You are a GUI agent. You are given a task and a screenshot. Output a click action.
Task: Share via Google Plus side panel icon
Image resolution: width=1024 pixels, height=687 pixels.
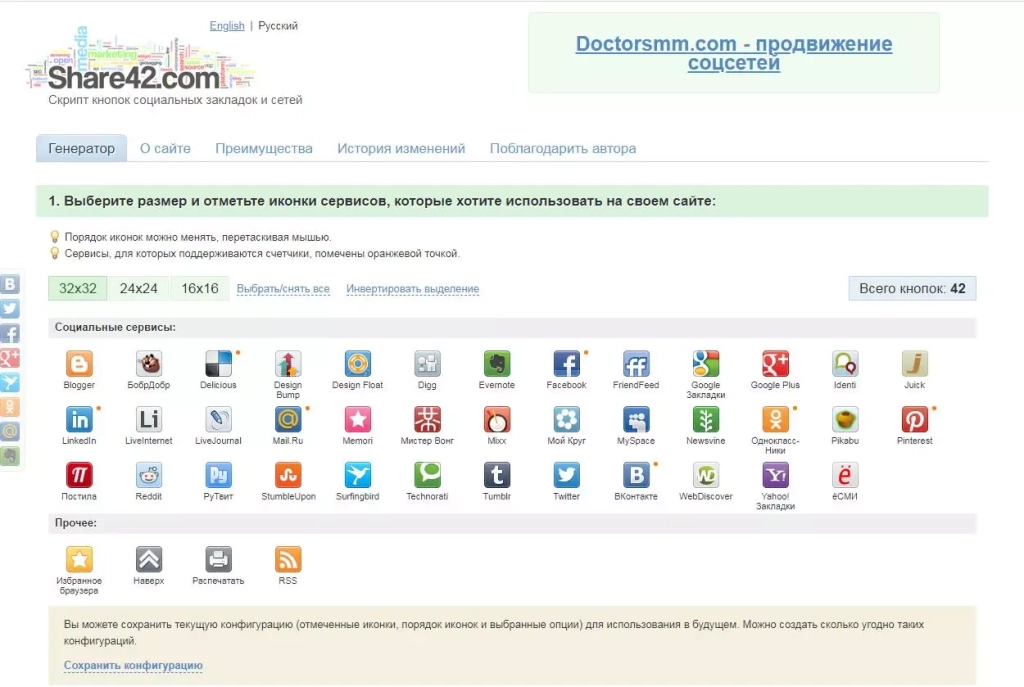(x=10, y=358)
